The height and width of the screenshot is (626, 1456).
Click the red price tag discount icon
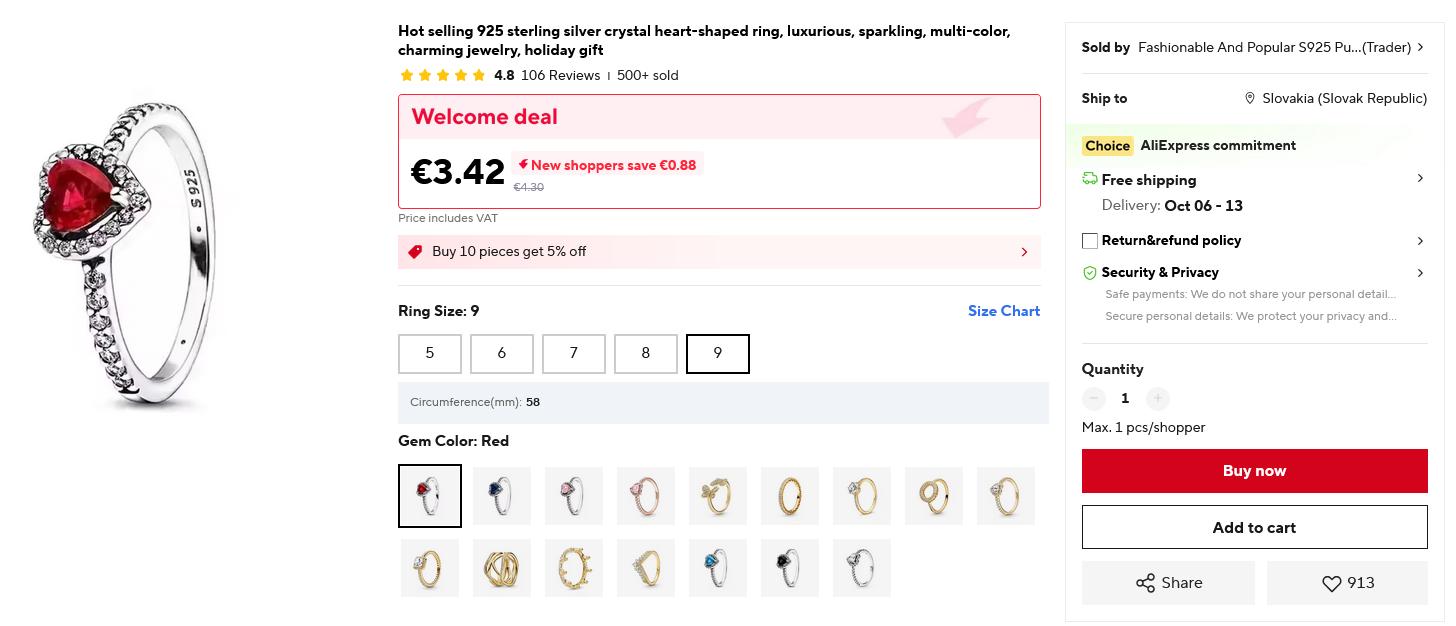coord(415,252)
